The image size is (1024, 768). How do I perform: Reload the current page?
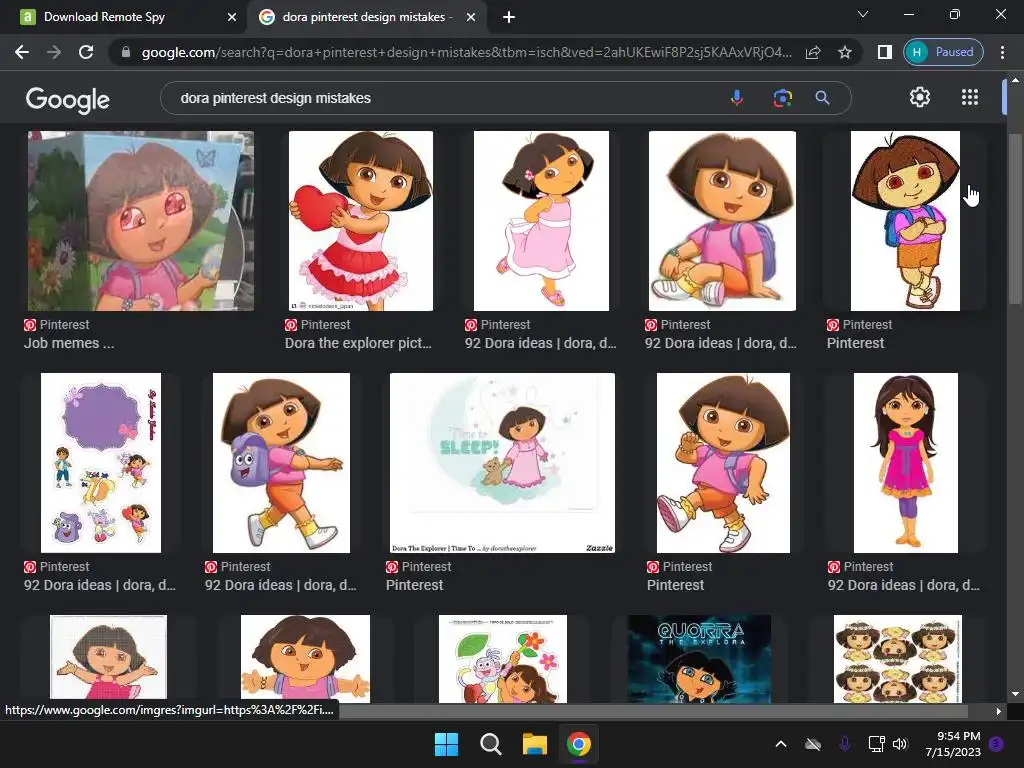pyautogui.click(x=86, y=52)
